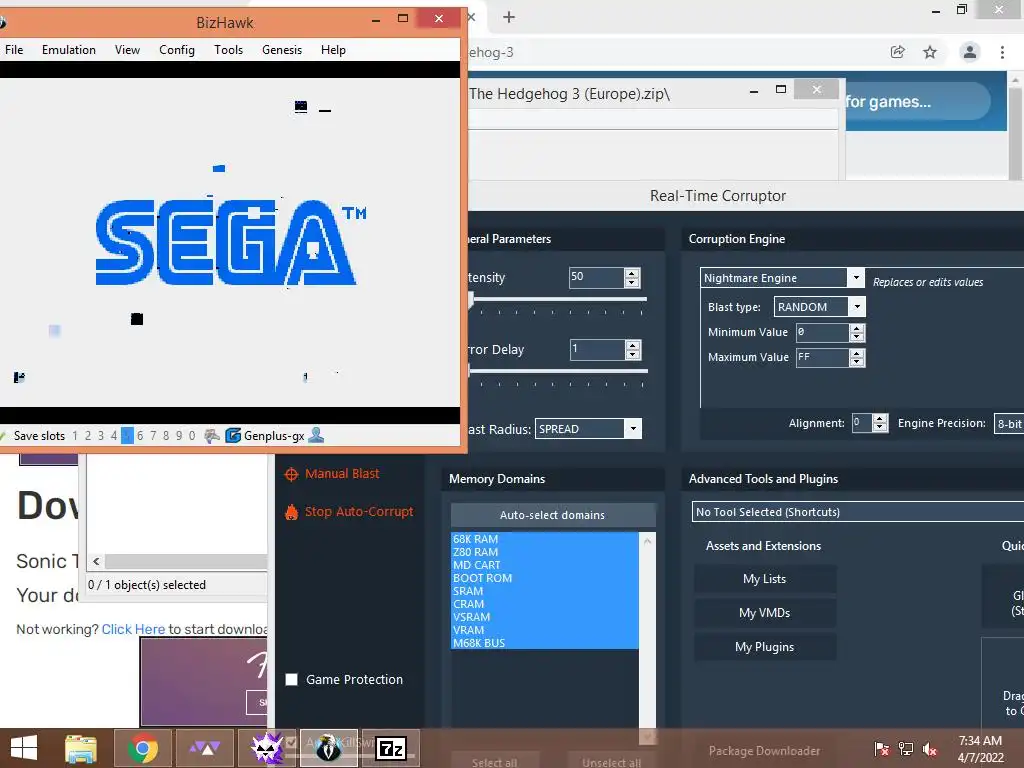1024x768 pixels.
Task: Increase Minimum Value with the spinner
Action: (857, 328)
